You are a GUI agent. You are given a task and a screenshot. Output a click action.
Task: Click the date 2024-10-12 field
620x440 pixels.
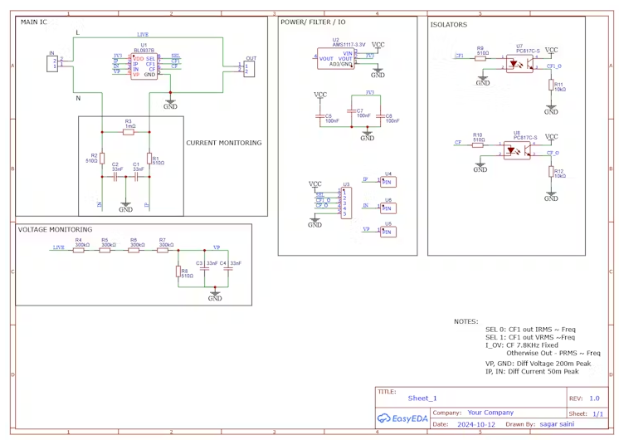pyautogui.click(x=475, y=424)
